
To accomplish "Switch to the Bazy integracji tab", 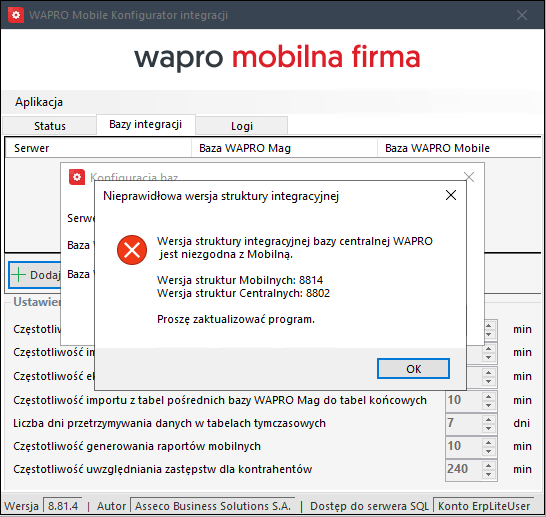I will 146,124.
